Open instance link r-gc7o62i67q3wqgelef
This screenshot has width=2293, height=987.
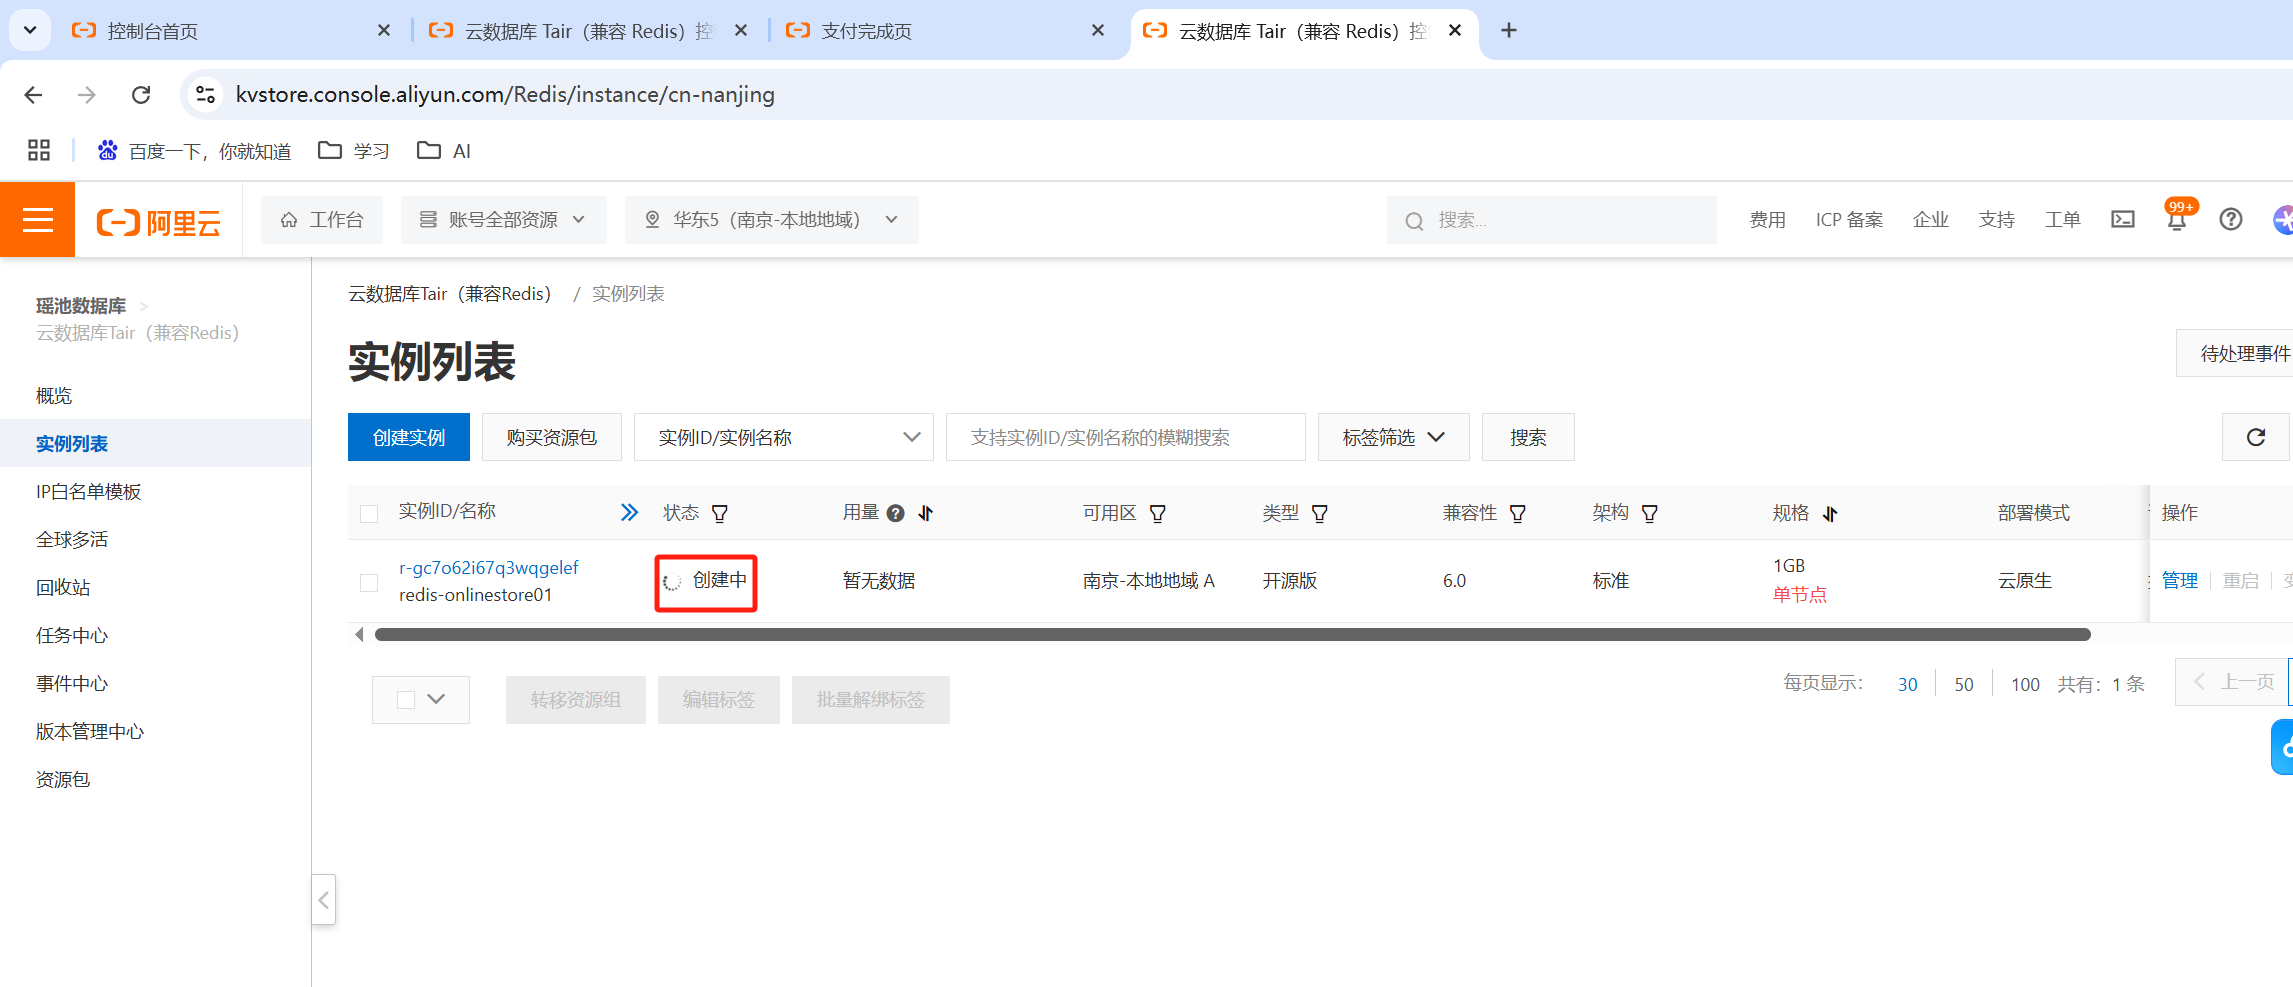coord(489,568)
